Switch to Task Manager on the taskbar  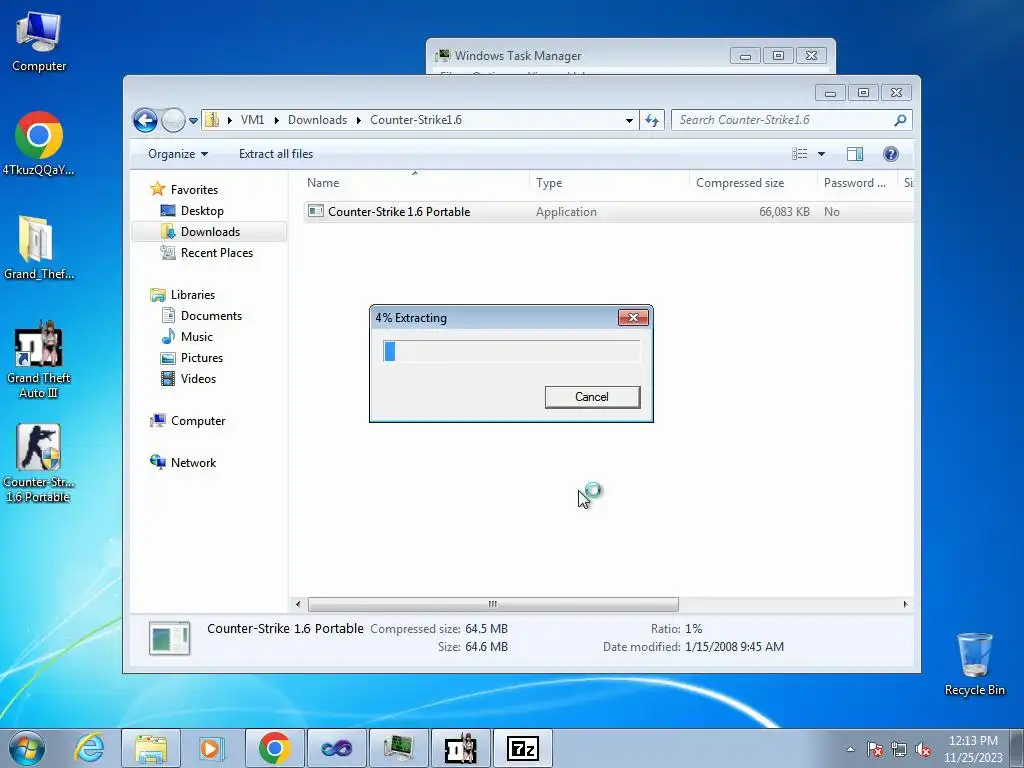(399, 748)
